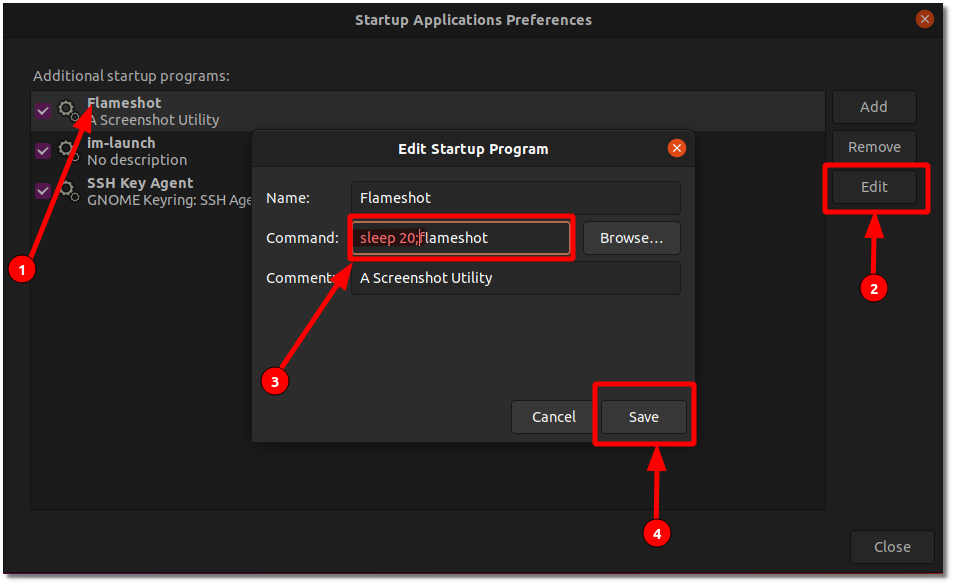The height and width of the screenshot is (585, 954).
Task: Click the Edit Startup Program title bar
Action: tap(473, 149)
